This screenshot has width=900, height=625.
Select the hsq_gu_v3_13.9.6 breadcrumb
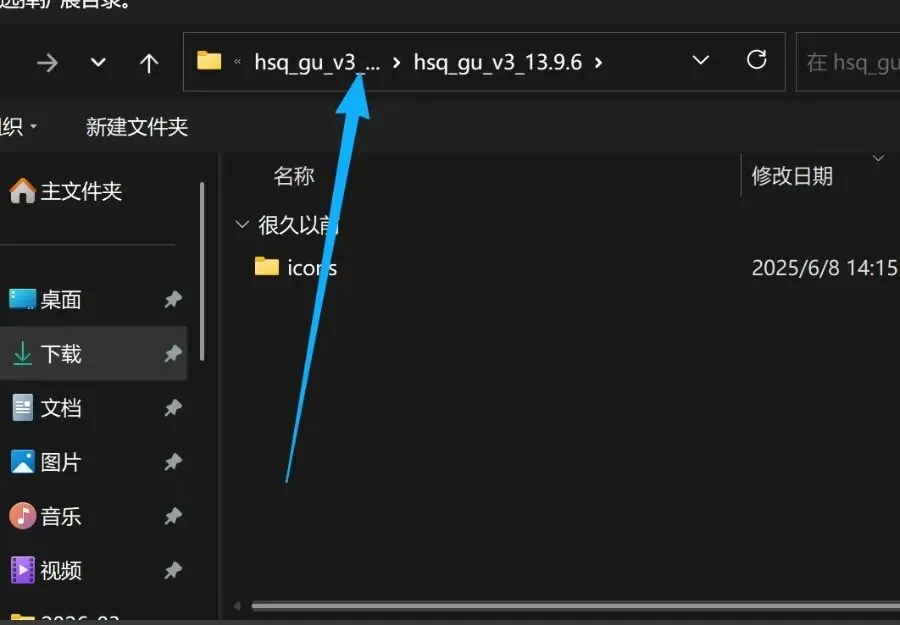498,62
